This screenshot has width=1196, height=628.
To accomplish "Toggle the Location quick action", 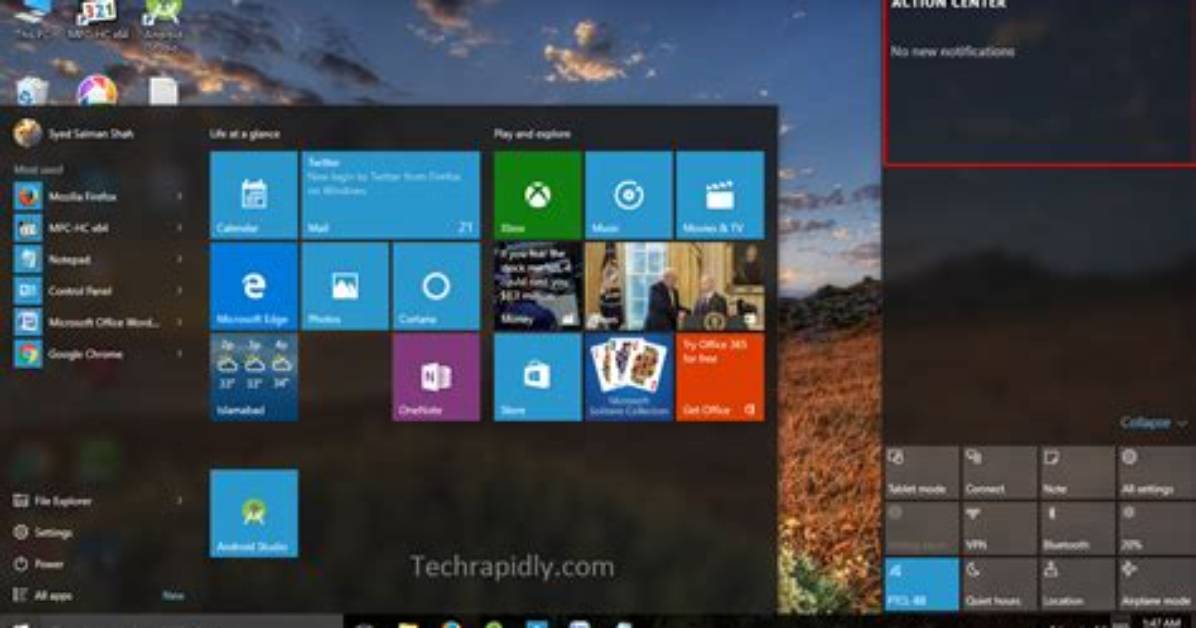I will (1077, 584).
